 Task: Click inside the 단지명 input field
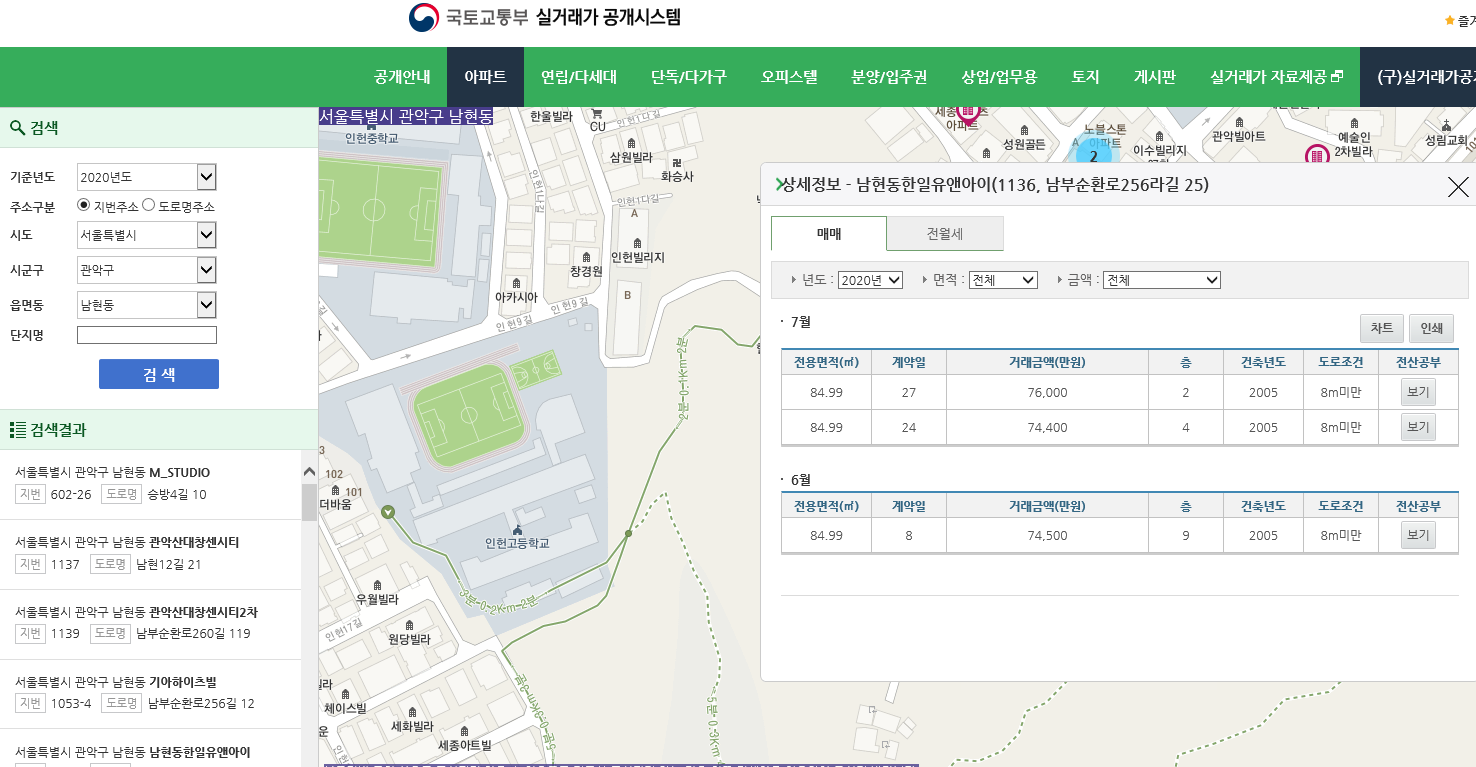click(146, 334)
